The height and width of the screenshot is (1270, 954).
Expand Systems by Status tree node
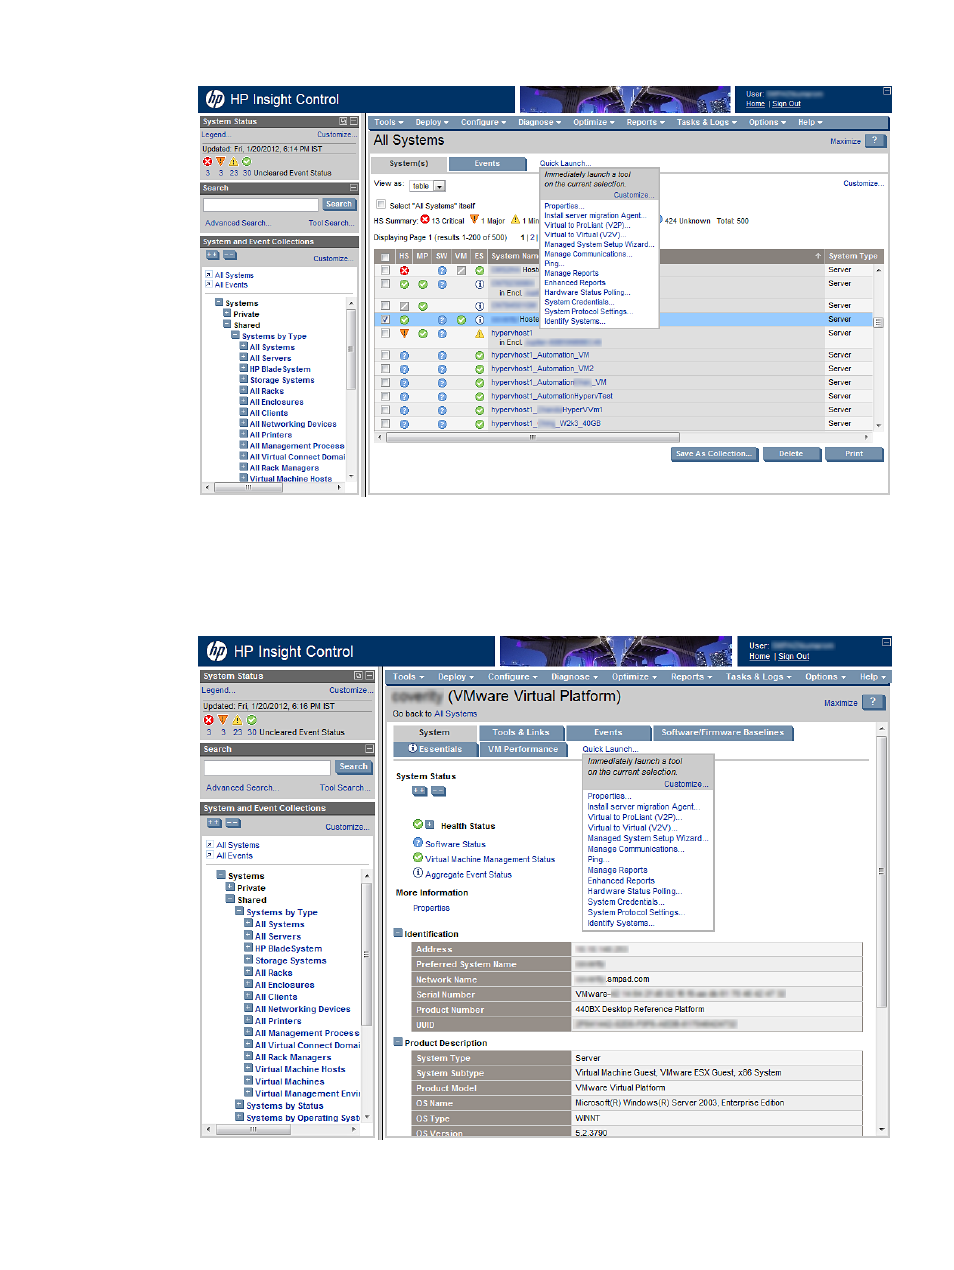click(239, 1105)
